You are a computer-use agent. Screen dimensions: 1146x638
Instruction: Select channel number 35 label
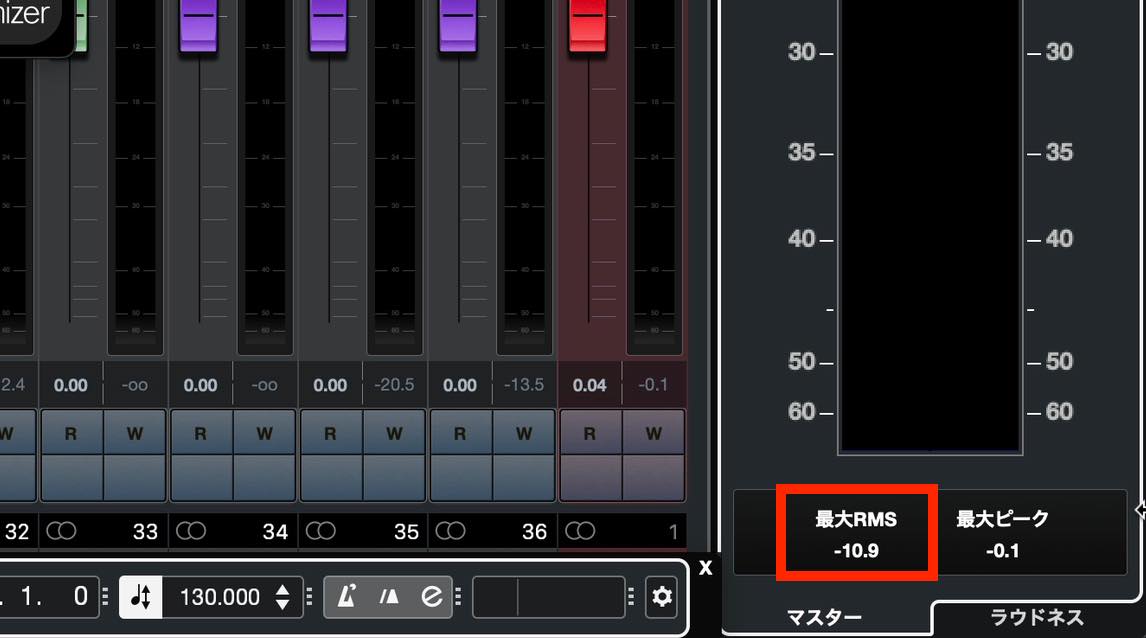pos(406,531)
